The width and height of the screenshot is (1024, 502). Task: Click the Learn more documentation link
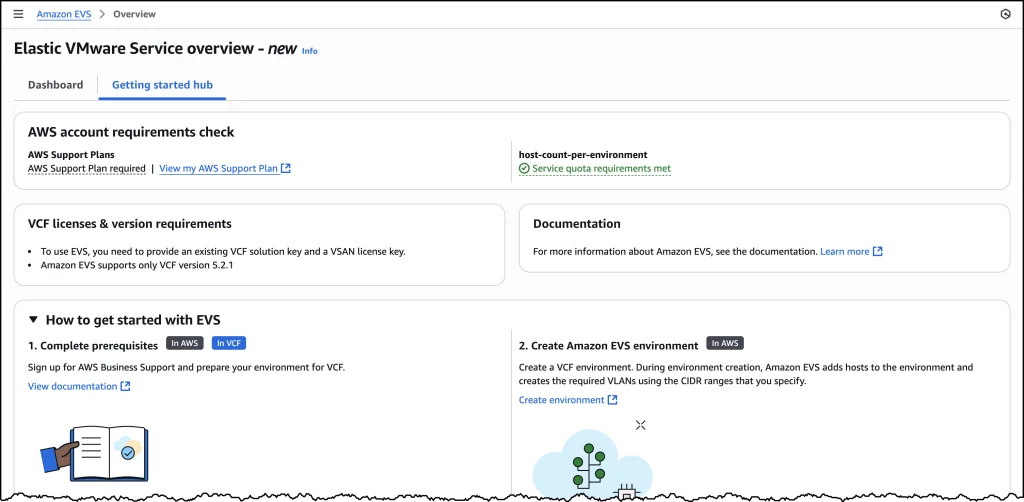click(x=844, y=251)
